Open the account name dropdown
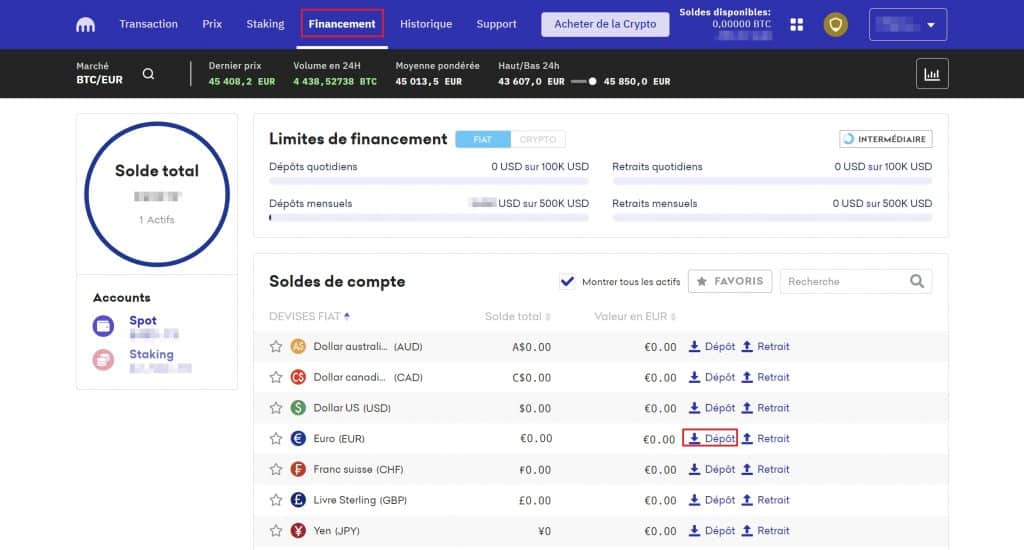 point(908,25)
